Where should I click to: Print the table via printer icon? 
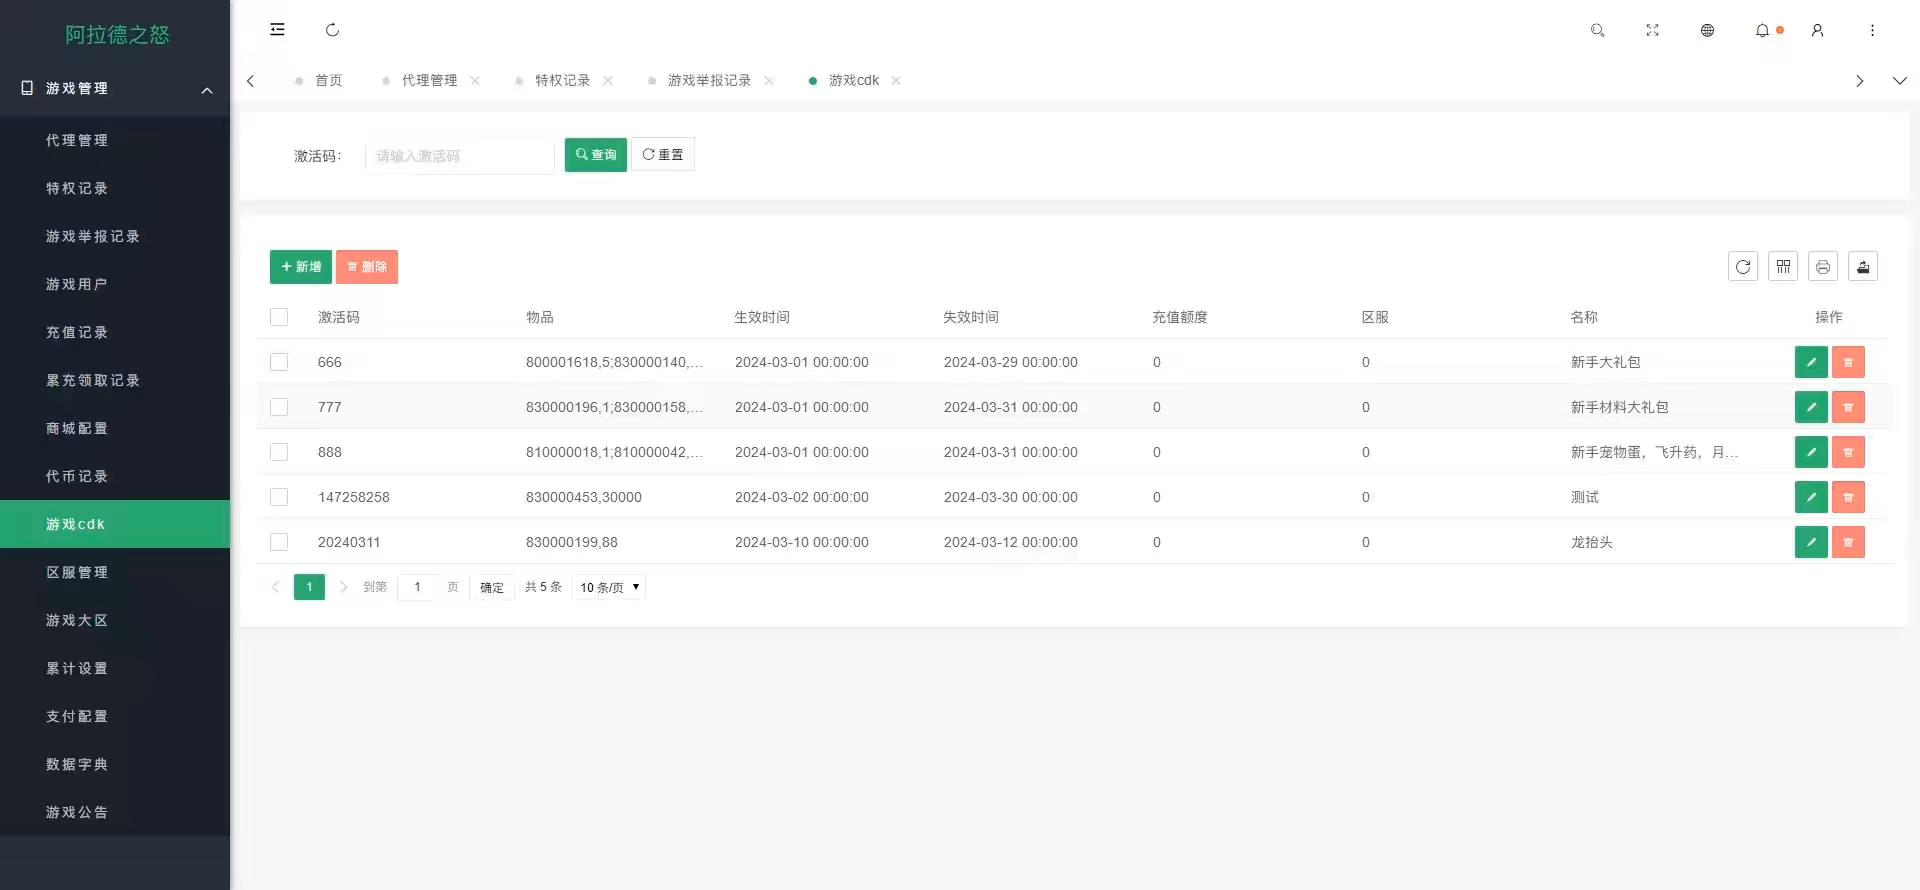point(1823,267)
